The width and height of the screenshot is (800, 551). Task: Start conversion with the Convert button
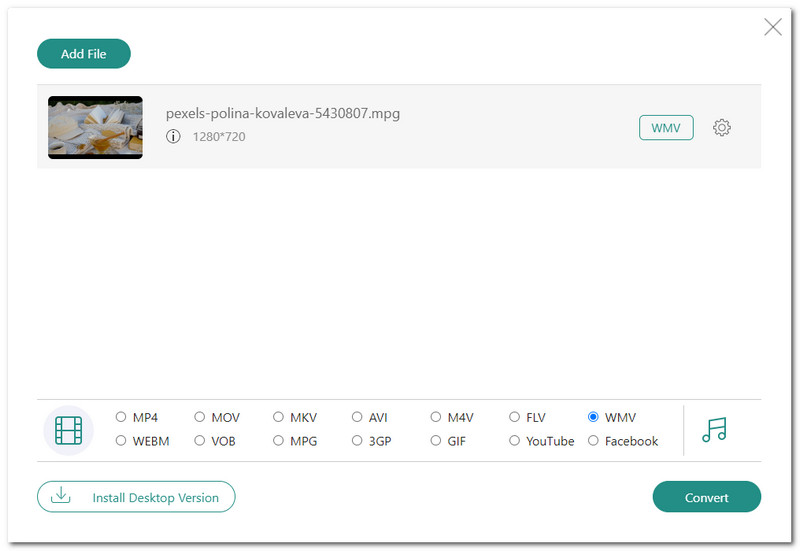click(706, 497)
